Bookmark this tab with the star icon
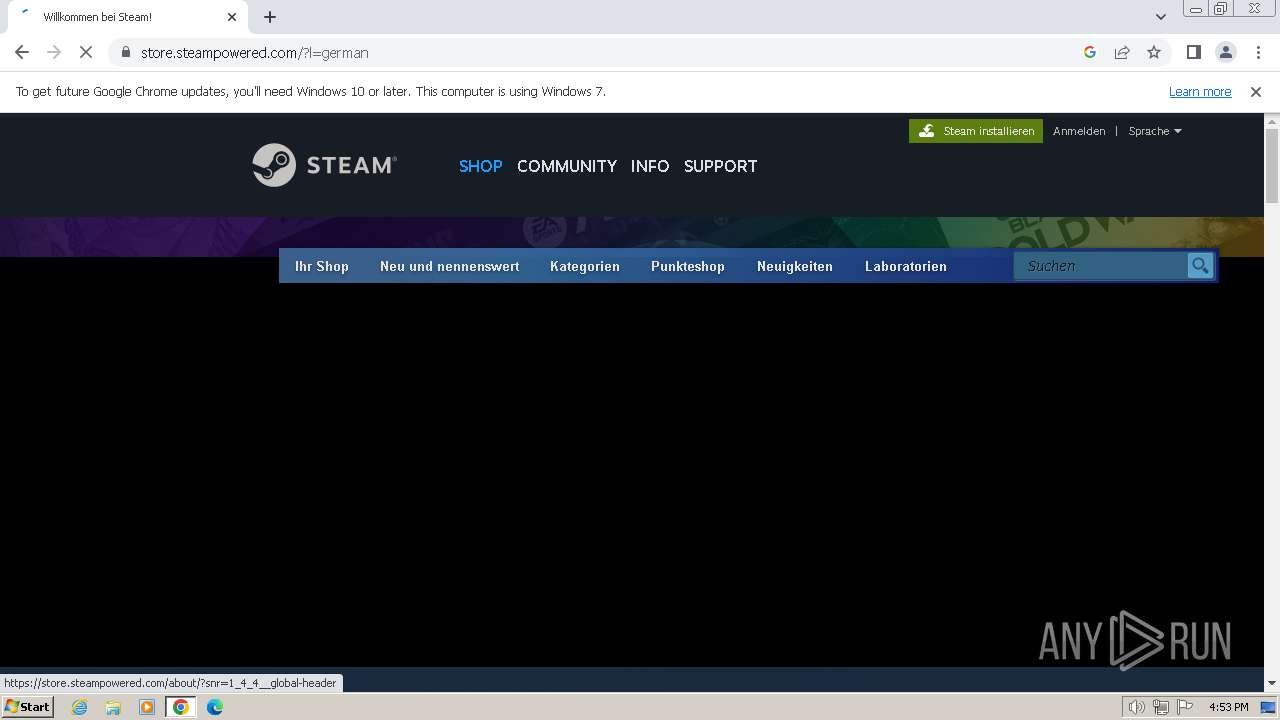 (x=1154, y=52)
